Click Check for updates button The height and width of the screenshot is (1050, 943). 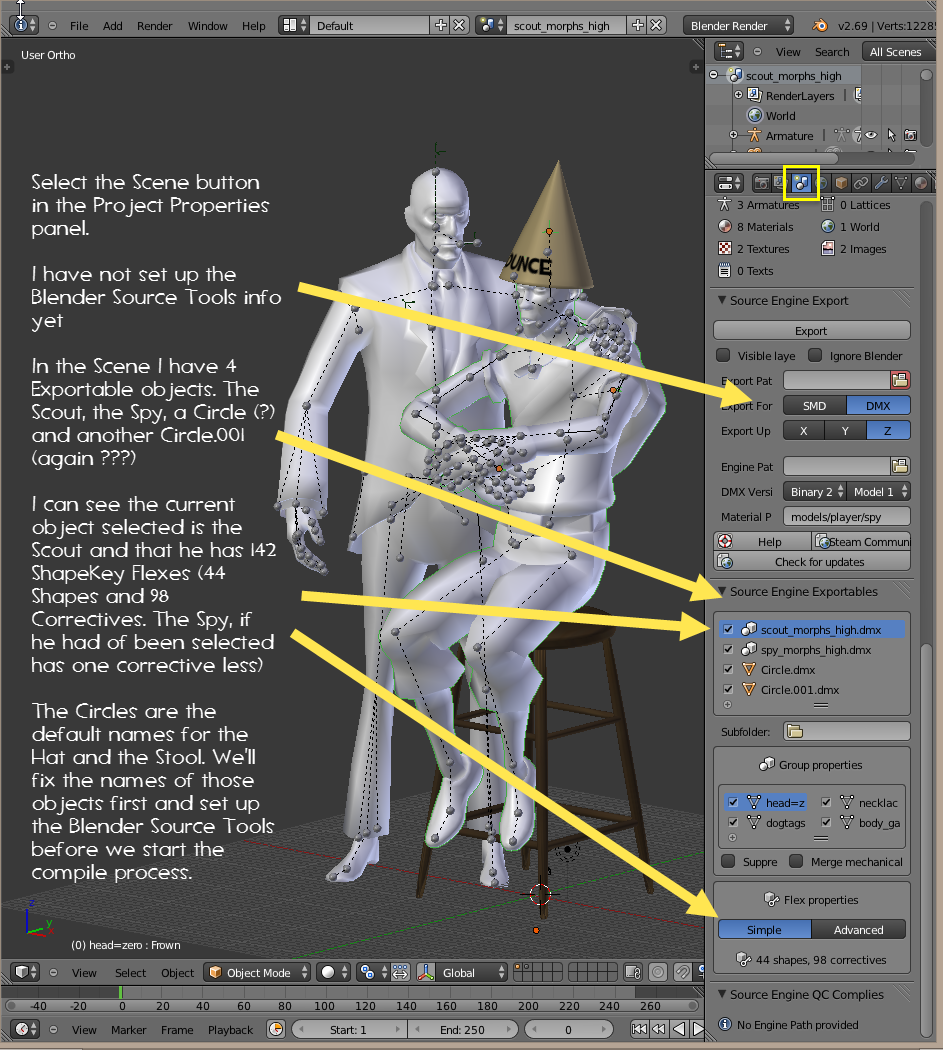[x=812, y=561]
